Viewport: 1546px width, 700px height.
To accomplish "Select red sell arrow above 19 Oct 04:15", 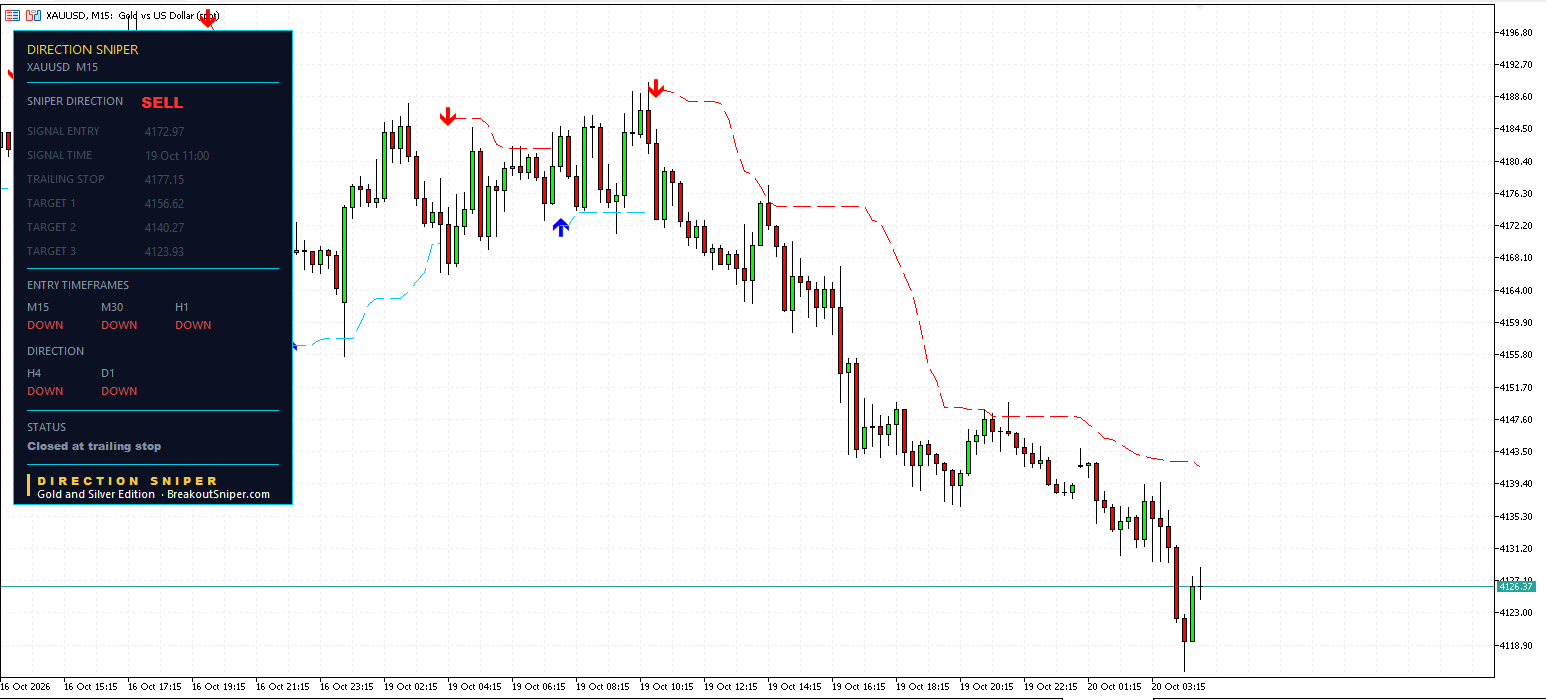I will tap(448, 117).
